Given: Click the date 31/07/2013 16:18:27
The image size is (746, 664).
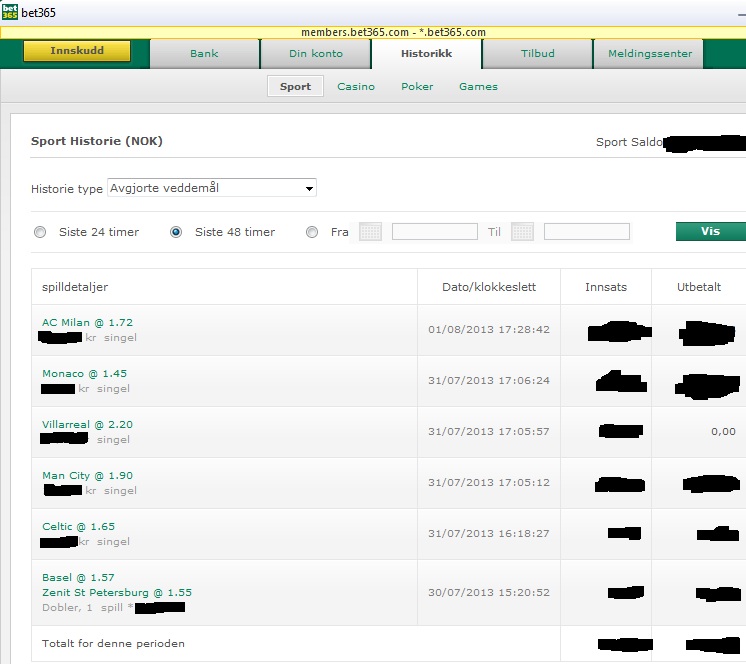Looking at the screenshot, I should [x=489, y=534].
